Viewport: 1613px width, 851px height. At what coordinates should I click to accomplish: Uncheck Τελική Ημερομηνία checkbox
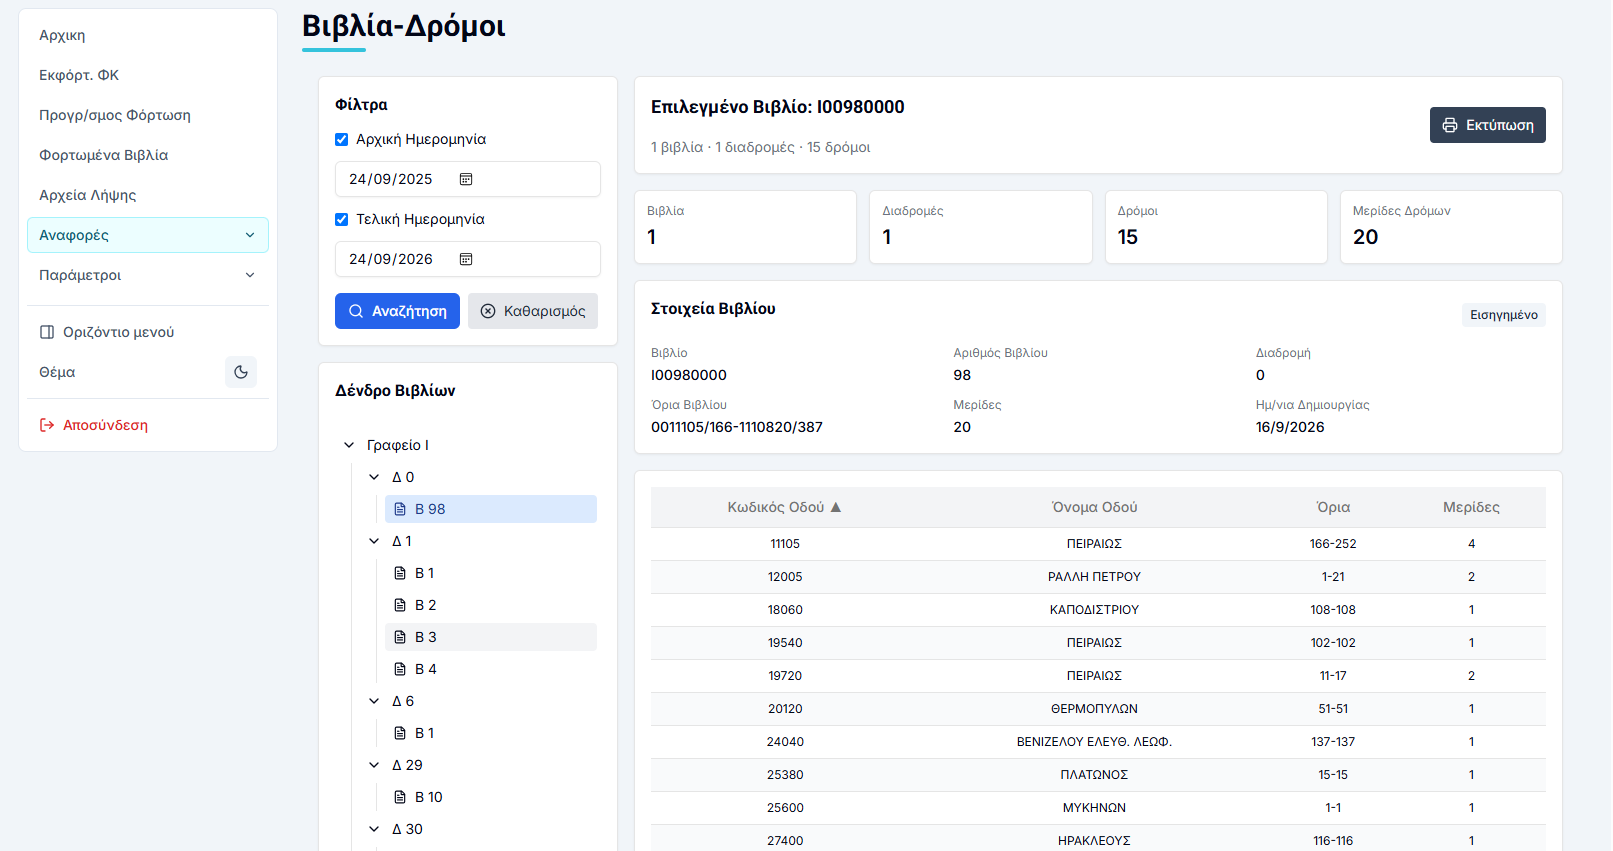tap(342, 220)
